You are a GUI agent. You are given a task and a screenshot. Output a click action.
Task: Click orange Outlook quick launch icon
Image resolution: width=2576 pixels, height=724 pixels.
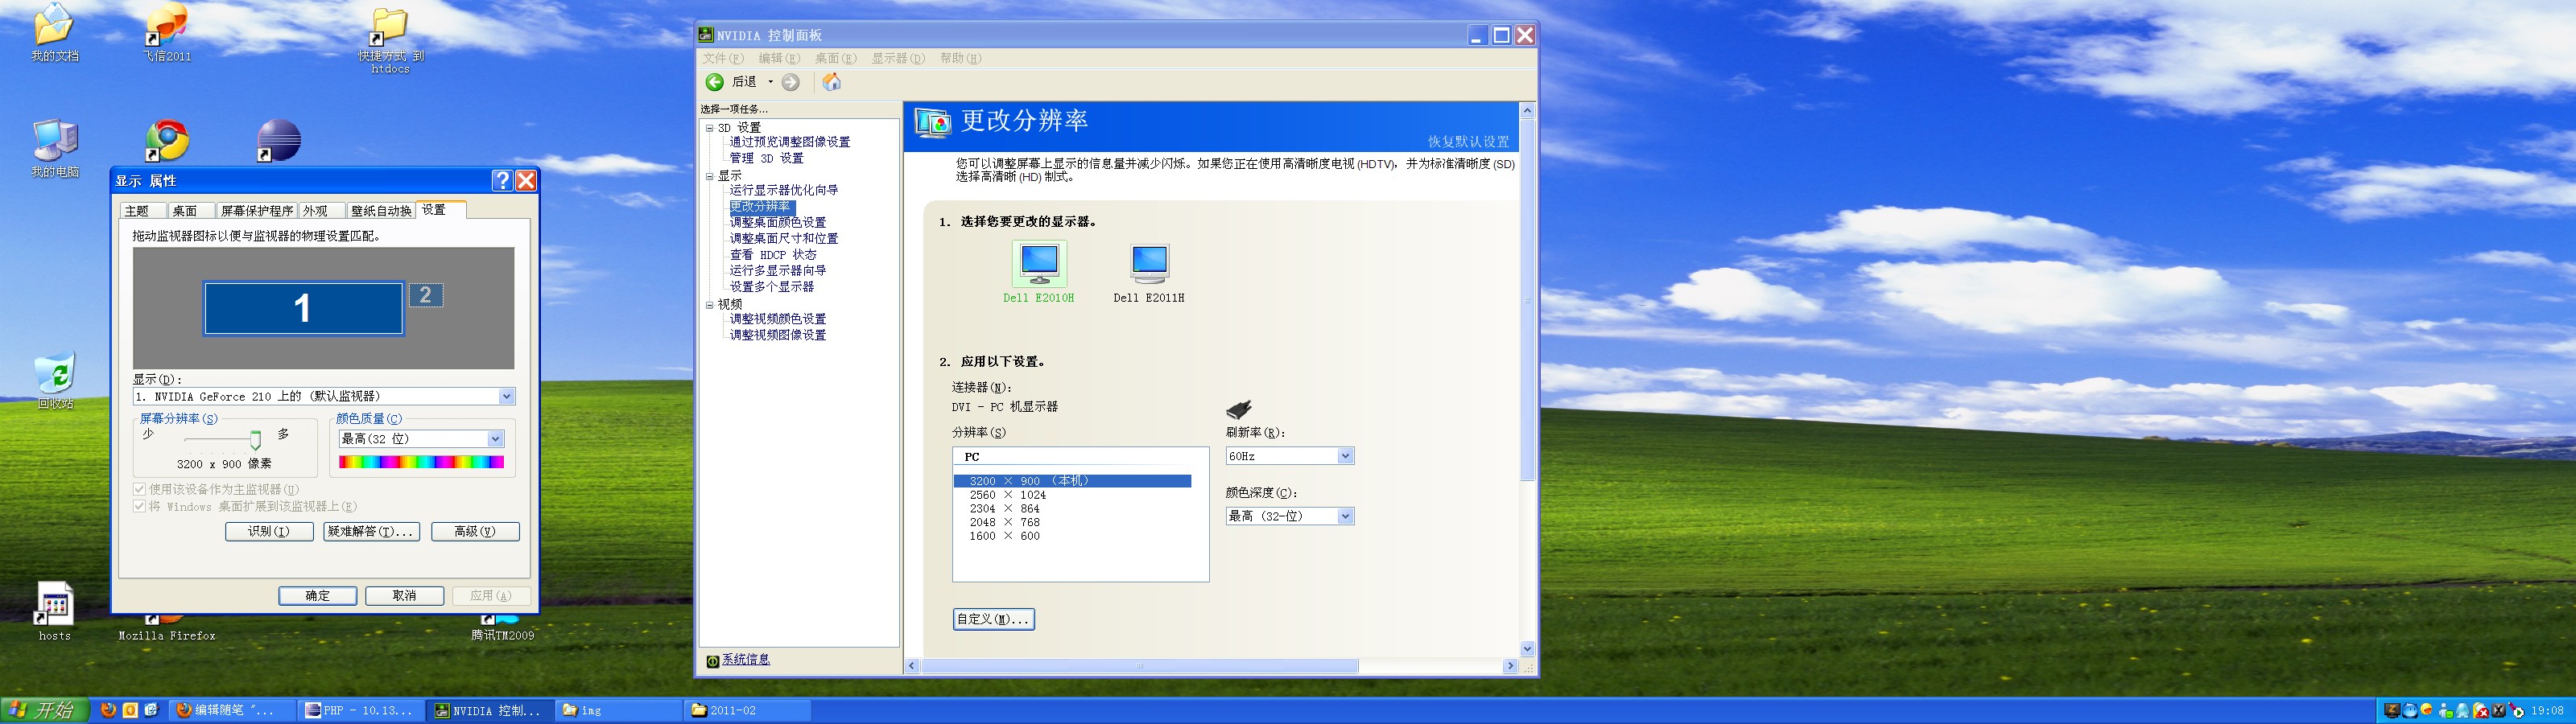pyautogui.click(x=130, y=710)
